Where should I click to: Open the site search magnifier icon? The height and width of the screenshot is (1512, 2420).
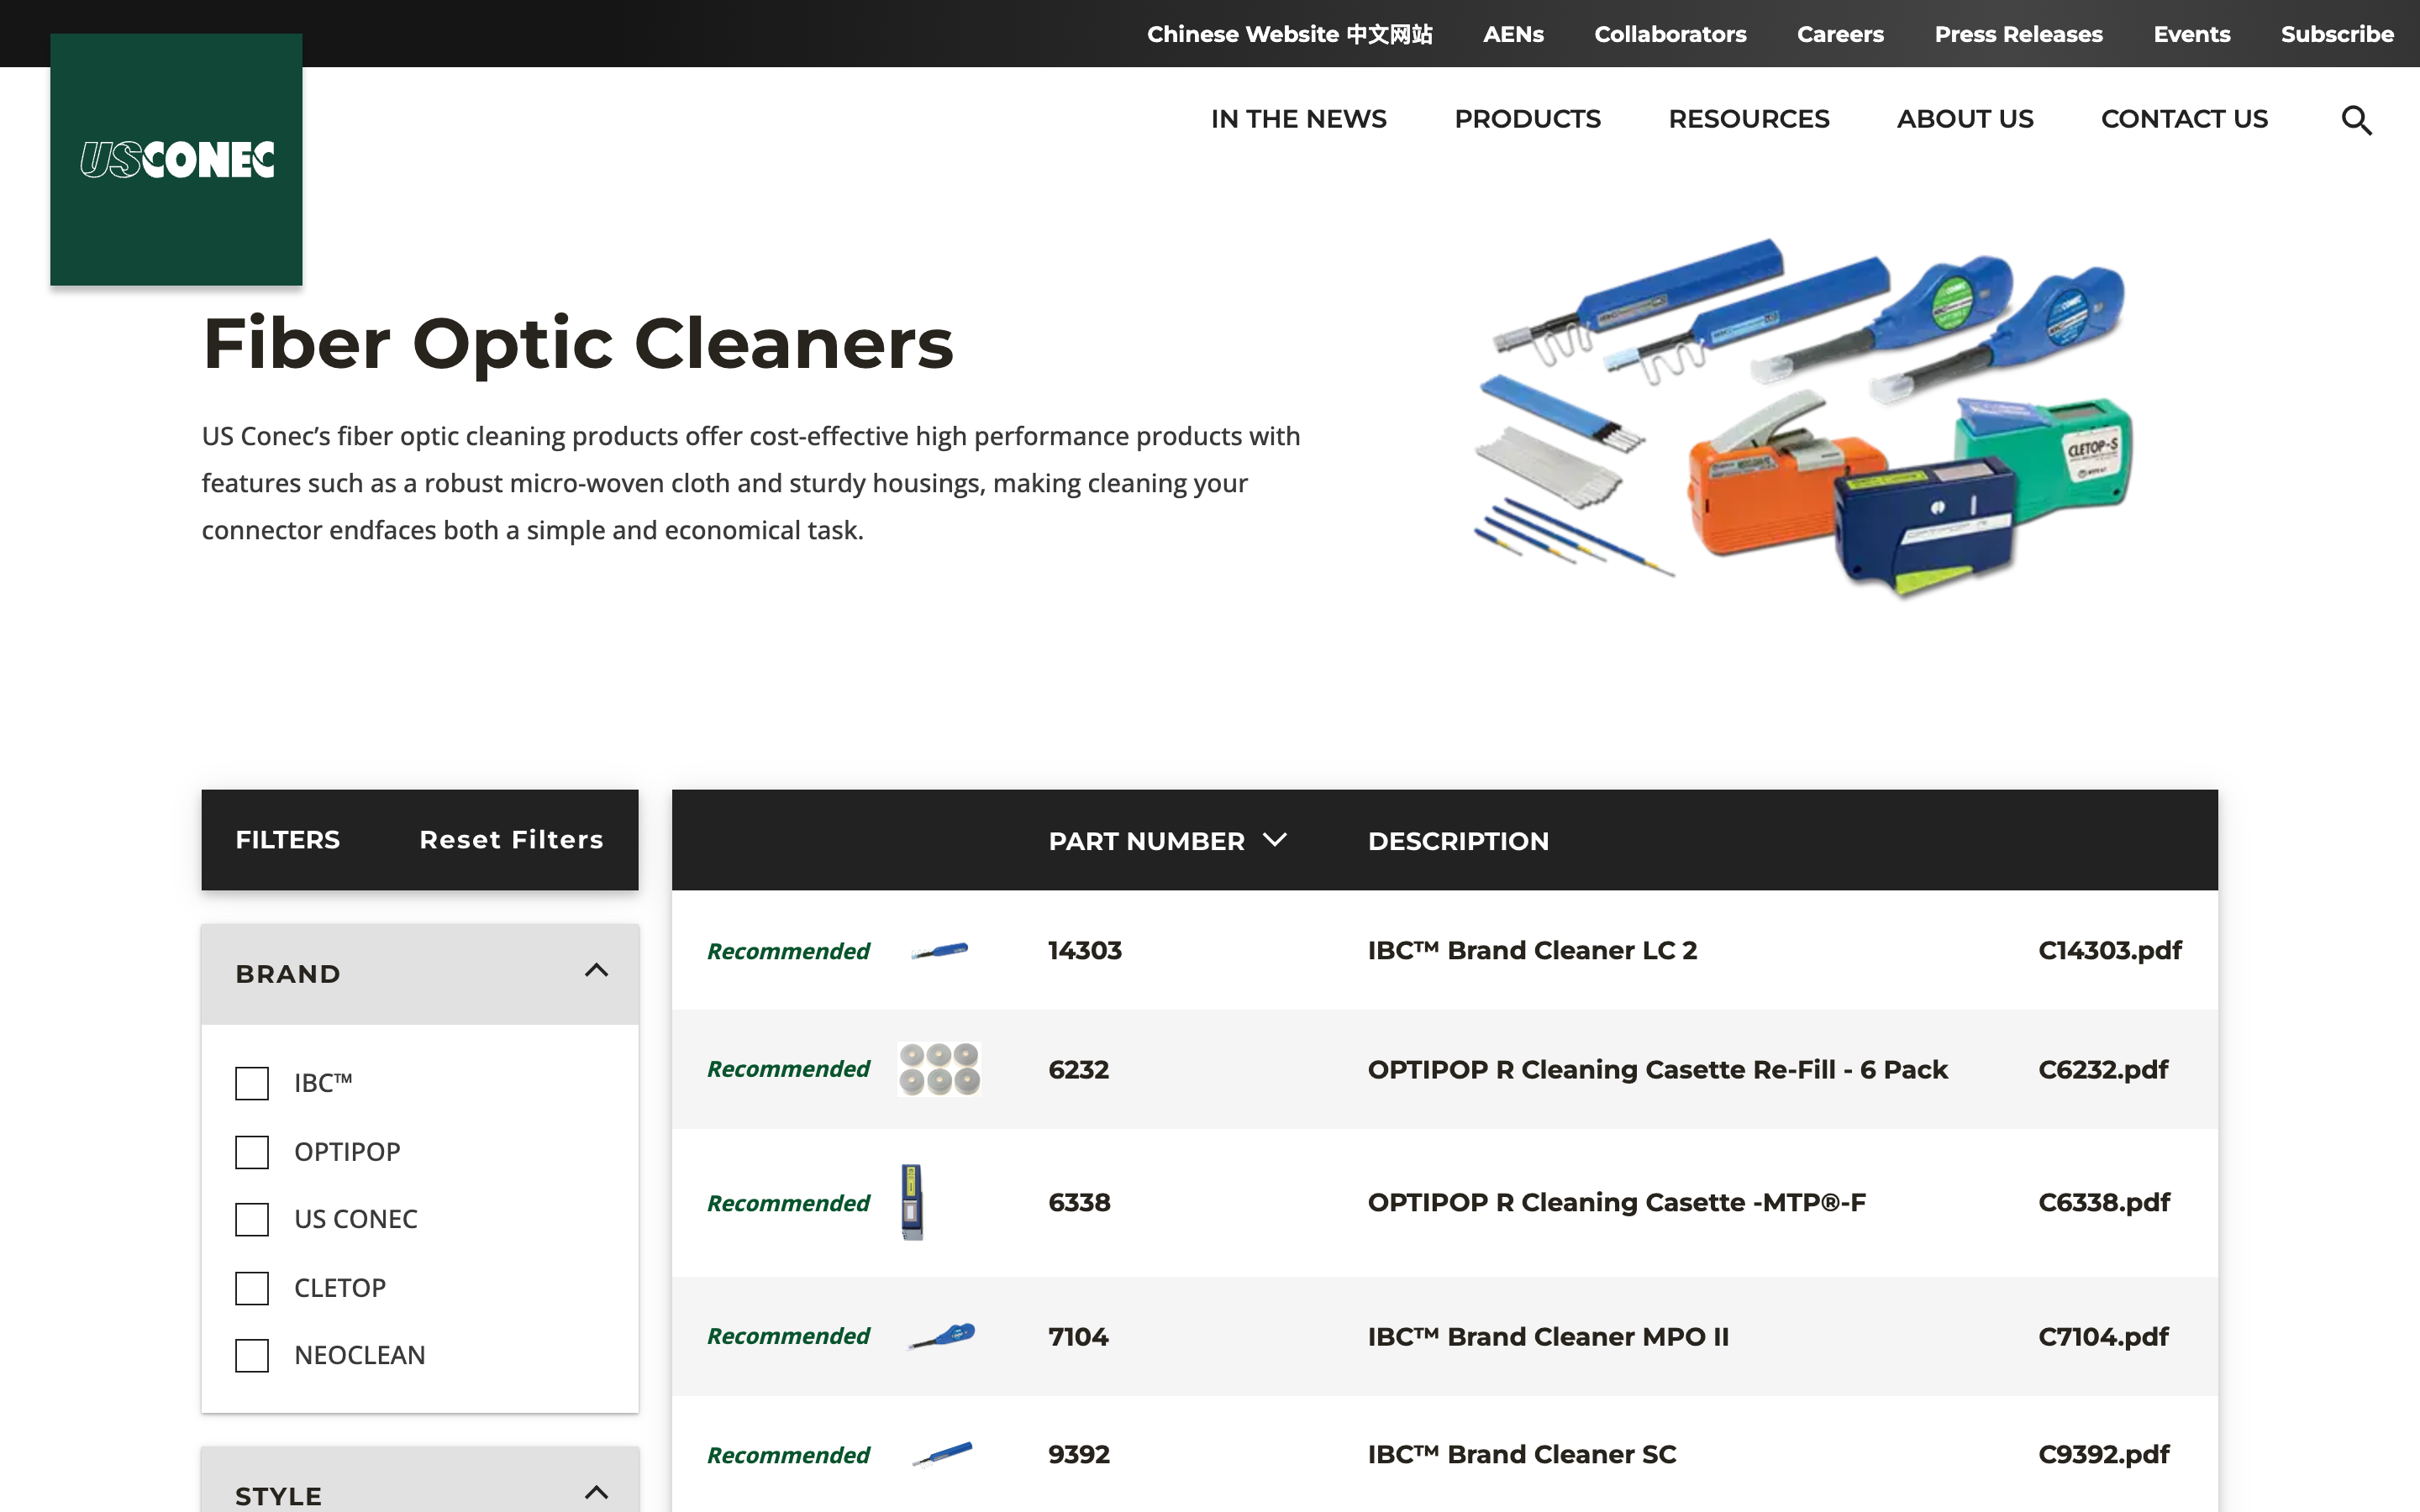pos(2356,120)
